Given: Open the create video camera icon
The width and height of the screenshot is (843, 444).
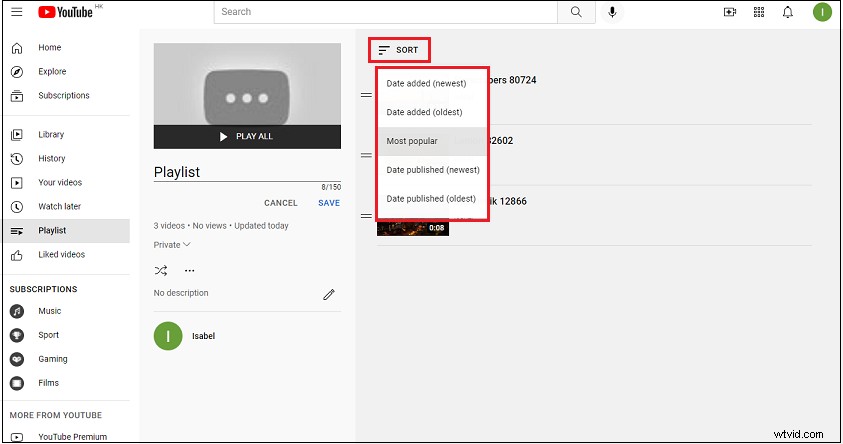Looking at the screenshot, I should pos(730,12).
